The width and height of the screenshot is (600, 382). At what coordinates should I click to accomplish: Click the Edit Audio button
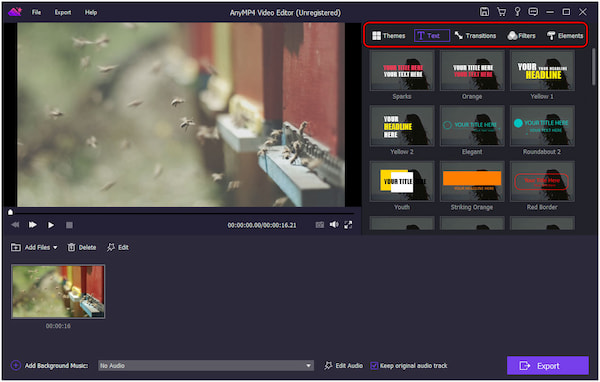click(344, 366)
